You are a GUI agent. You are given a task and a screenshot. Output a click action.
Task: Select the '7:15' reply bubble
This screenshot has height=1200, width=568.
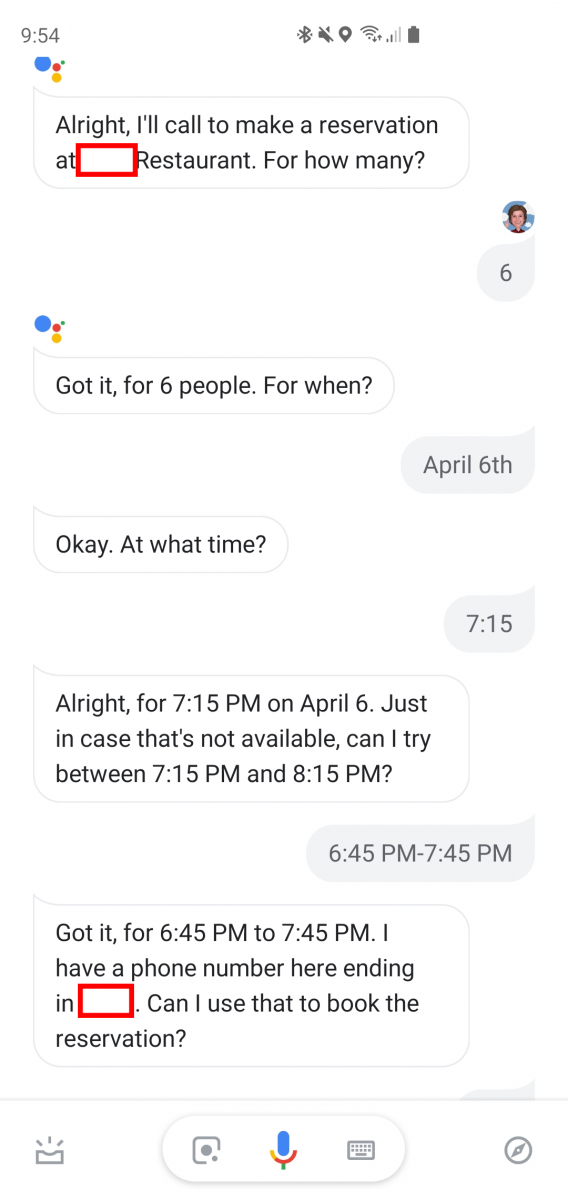coord(489,624)
